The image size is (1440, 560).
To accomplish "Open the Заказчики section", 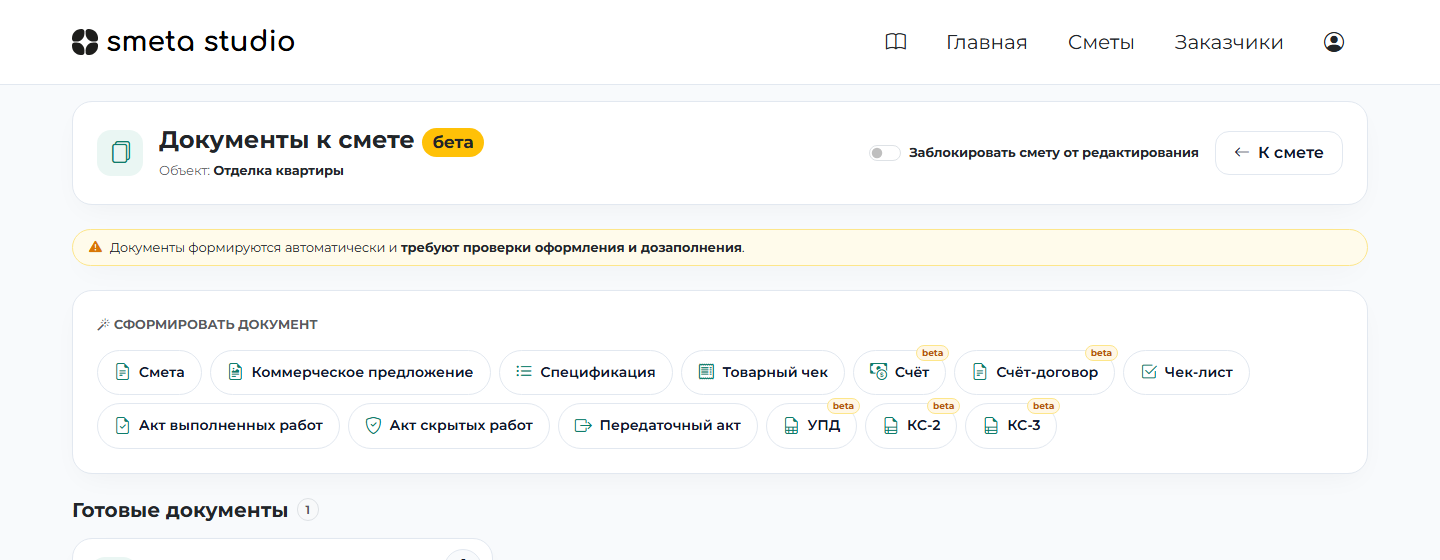I will click(x=1229, y=42).
